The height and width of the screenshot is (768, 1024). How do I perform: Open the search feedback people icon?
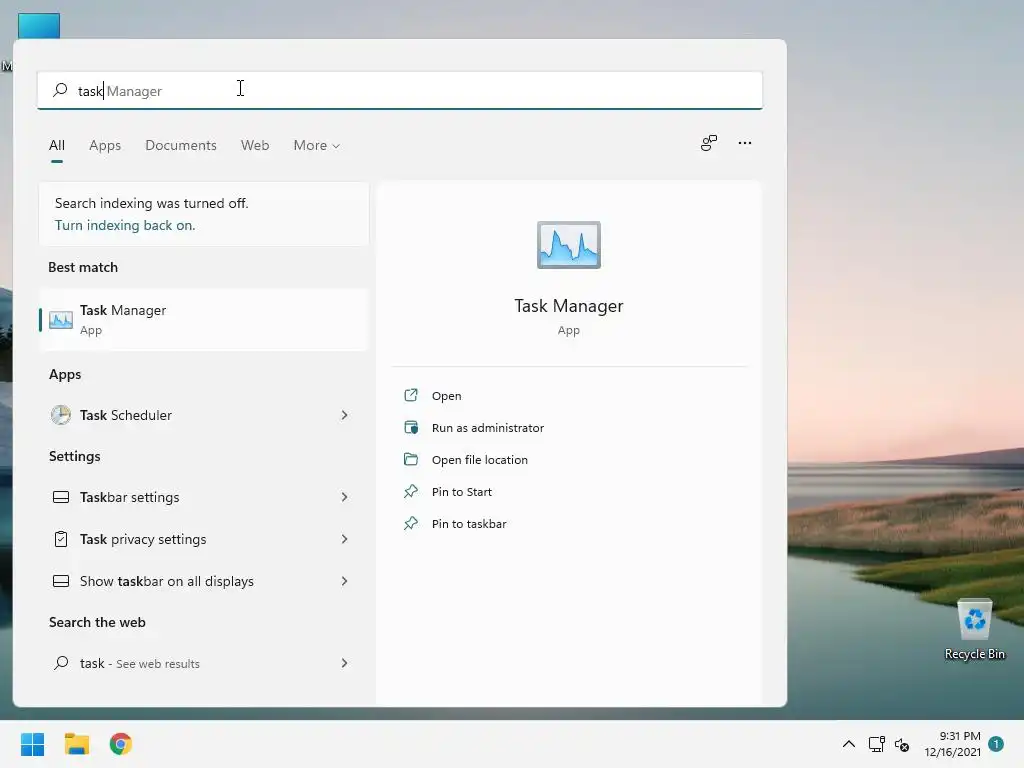tap(709, 143)
